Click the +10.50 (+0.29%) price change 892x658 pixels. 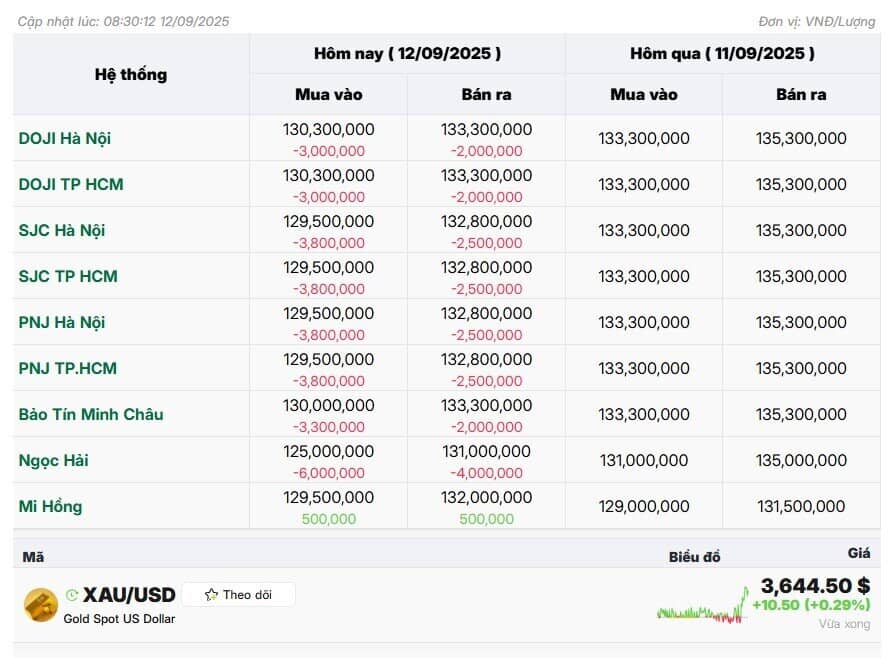click(x=811, y=605)
